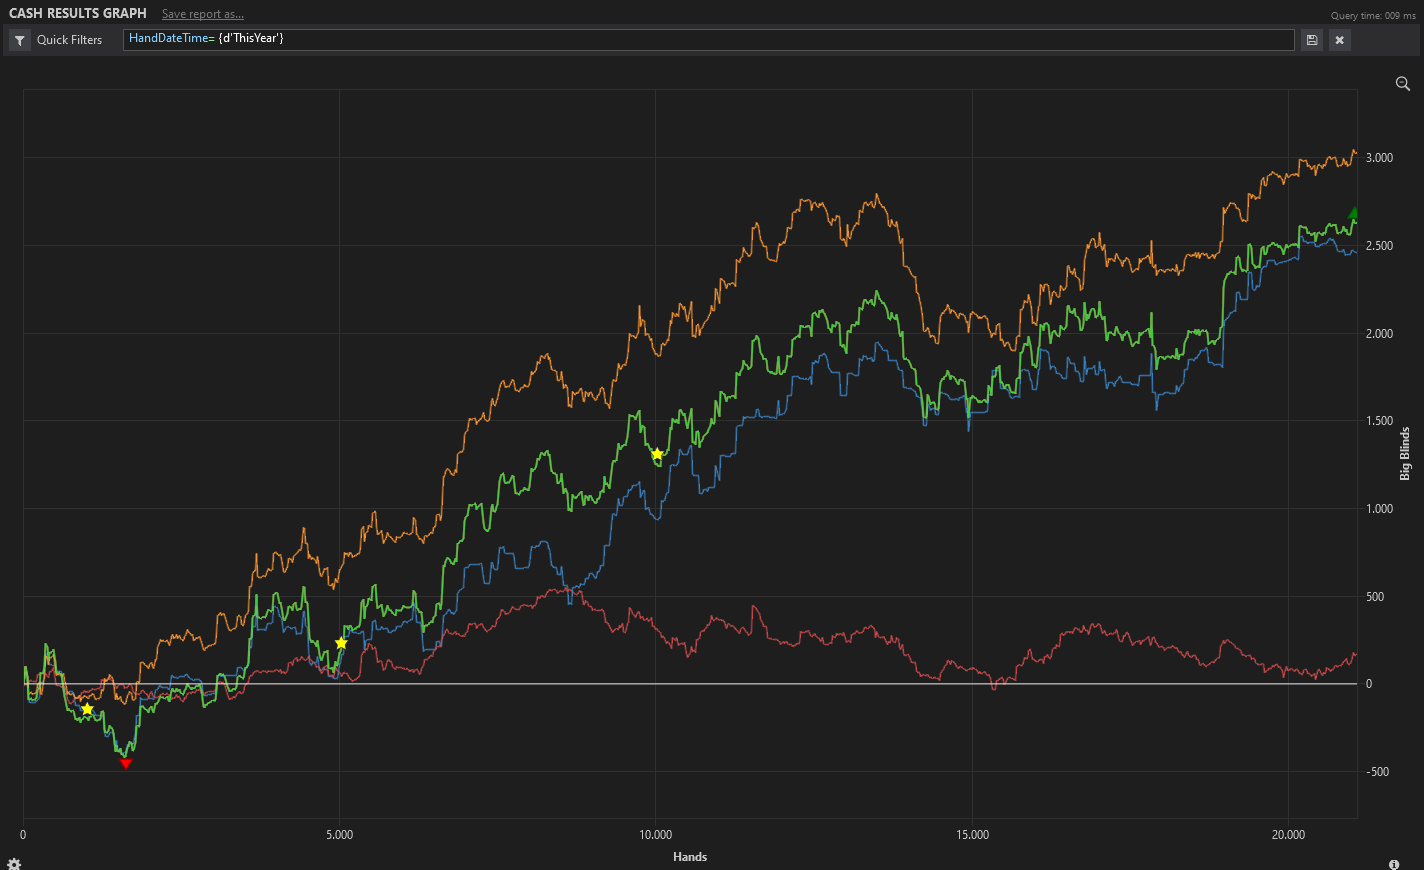Viewport: 1424px width, 870px height.
Task: Click the 10.000 x-axis label
Action: (655, 835)
